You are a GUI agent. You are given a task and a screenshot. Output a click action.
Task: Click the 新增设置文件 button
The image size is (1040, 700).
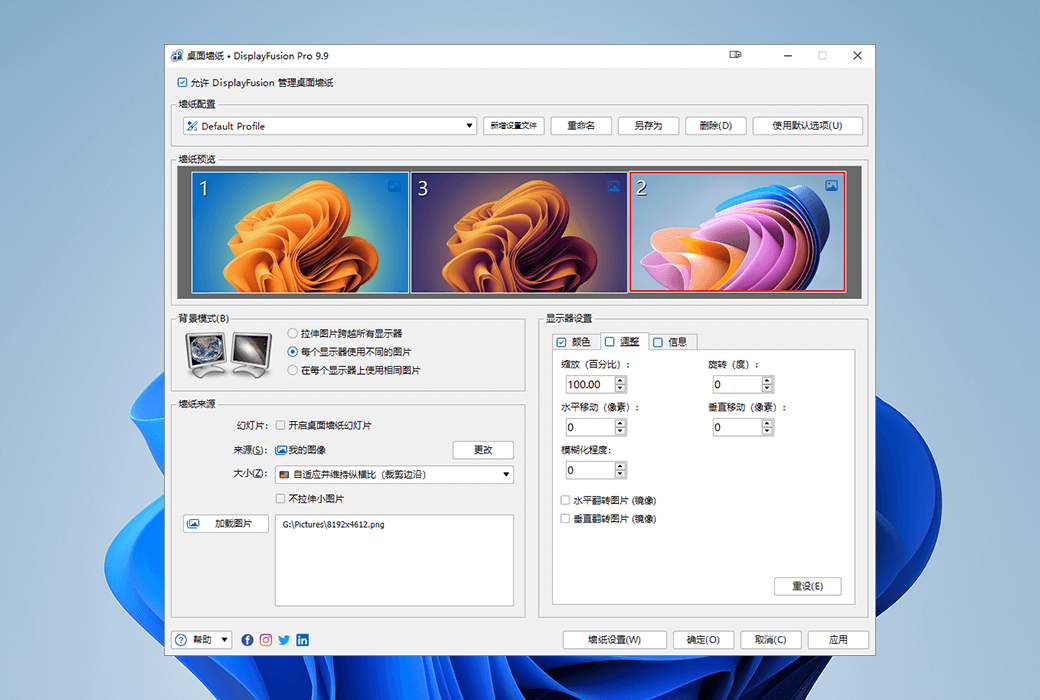[513, 125]
